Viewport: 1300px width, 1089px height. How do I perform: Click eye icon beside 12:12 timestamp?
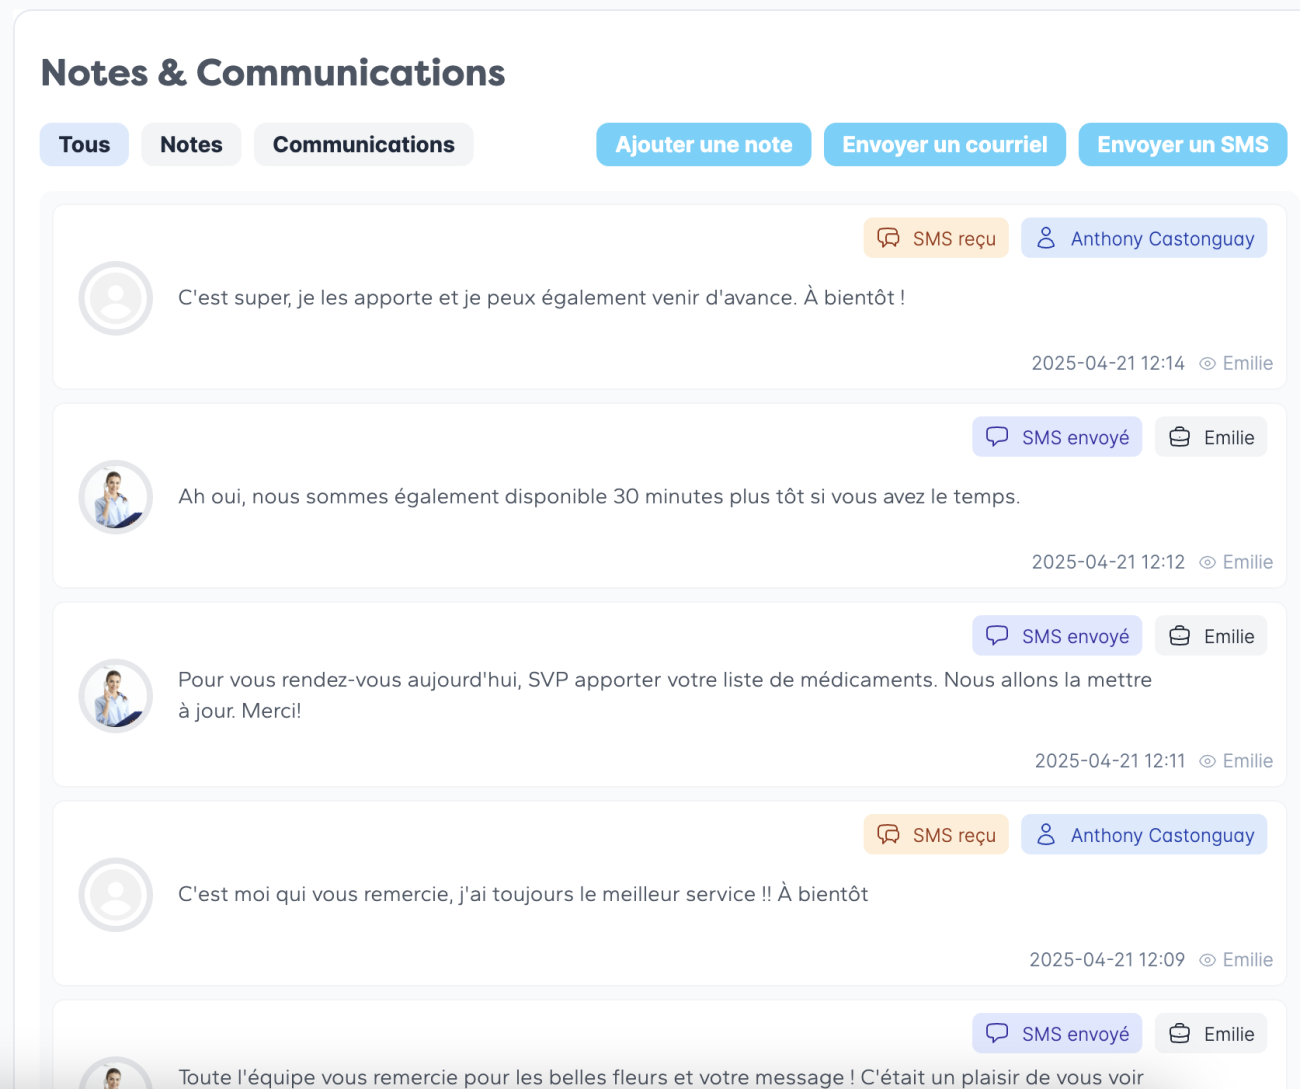1207,563
